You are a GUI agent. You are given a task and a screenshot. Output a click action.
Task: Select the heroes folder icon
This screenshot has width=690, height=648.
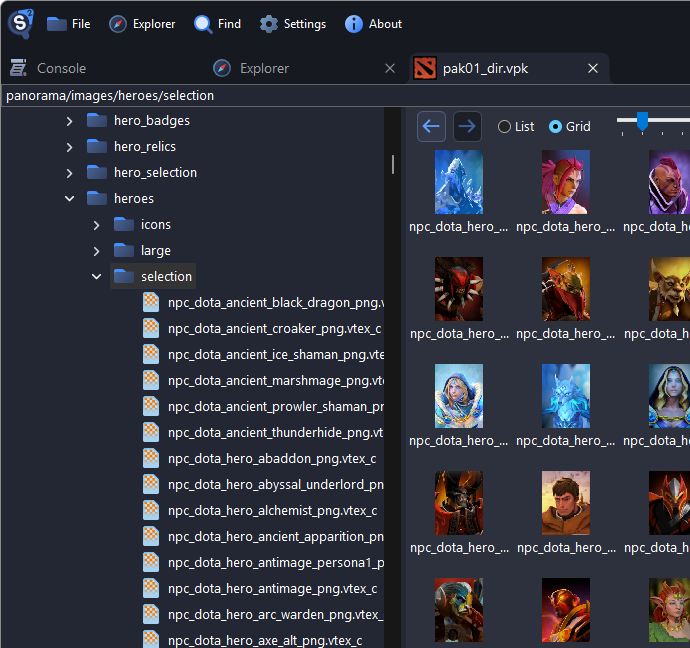97,198
